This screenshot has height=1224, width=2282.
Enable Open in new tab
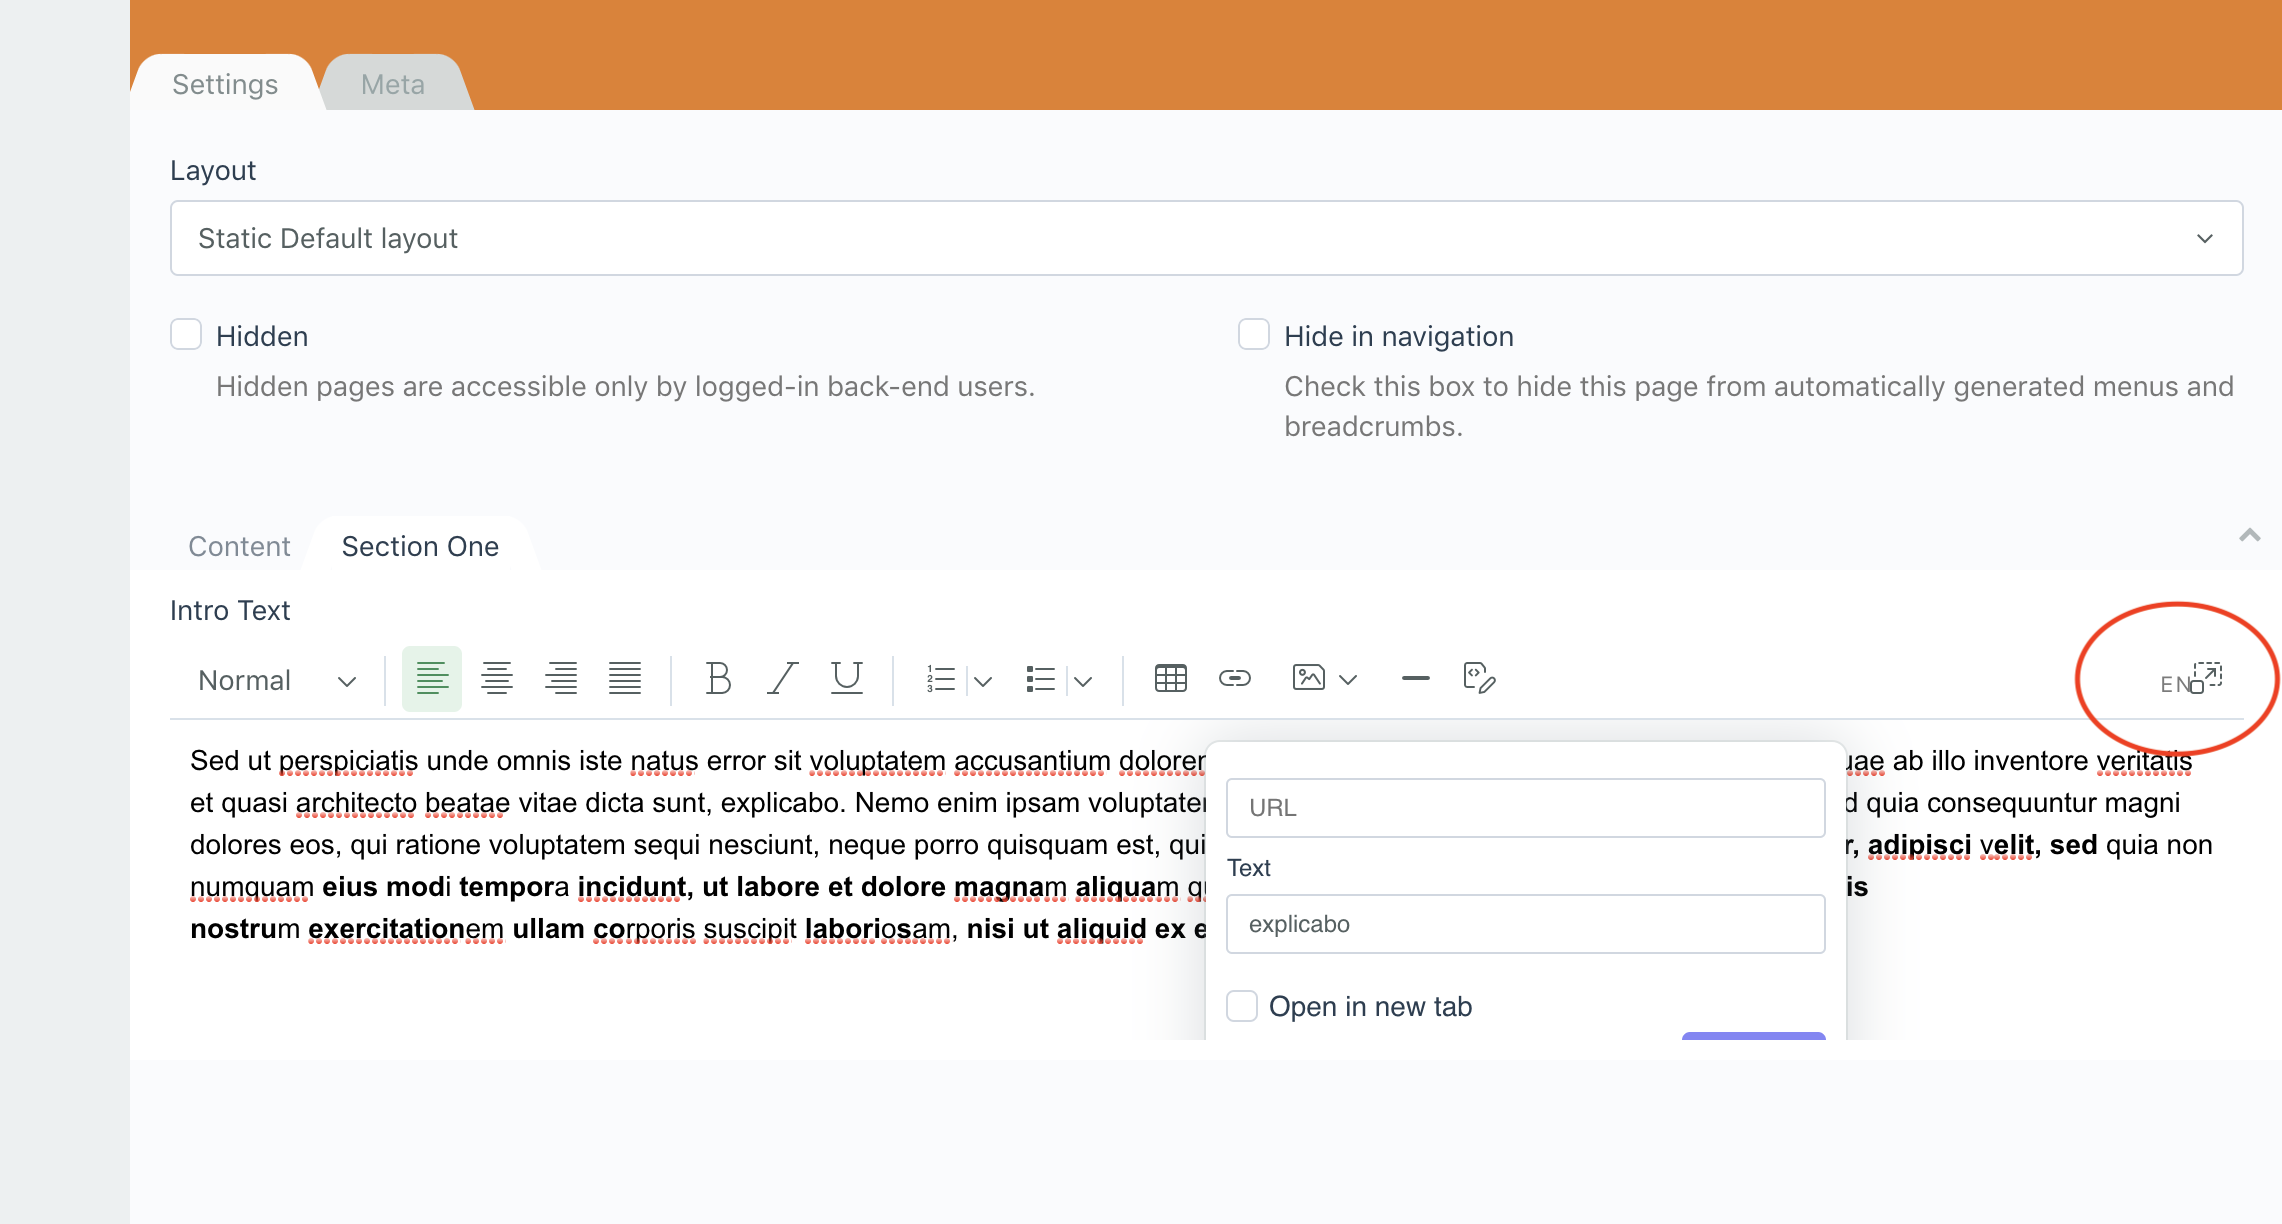coord(1241,1006)
